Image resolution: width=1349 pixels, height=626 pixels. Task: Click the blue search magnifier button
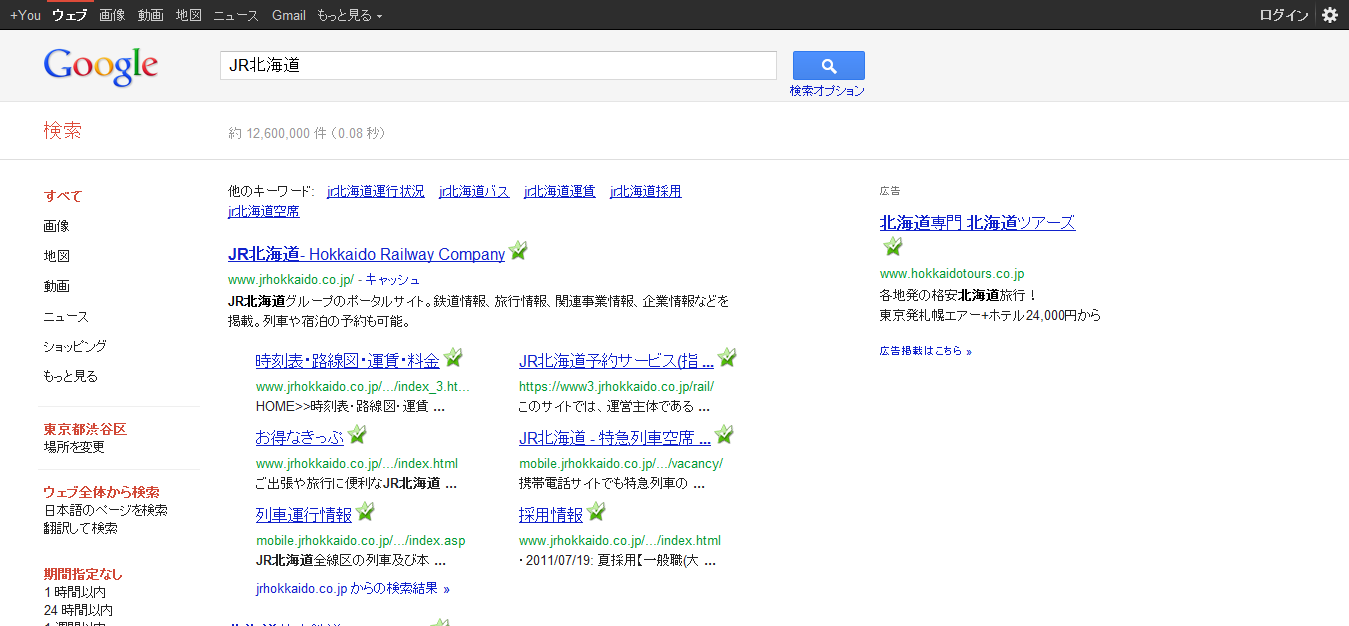(828, 66)
